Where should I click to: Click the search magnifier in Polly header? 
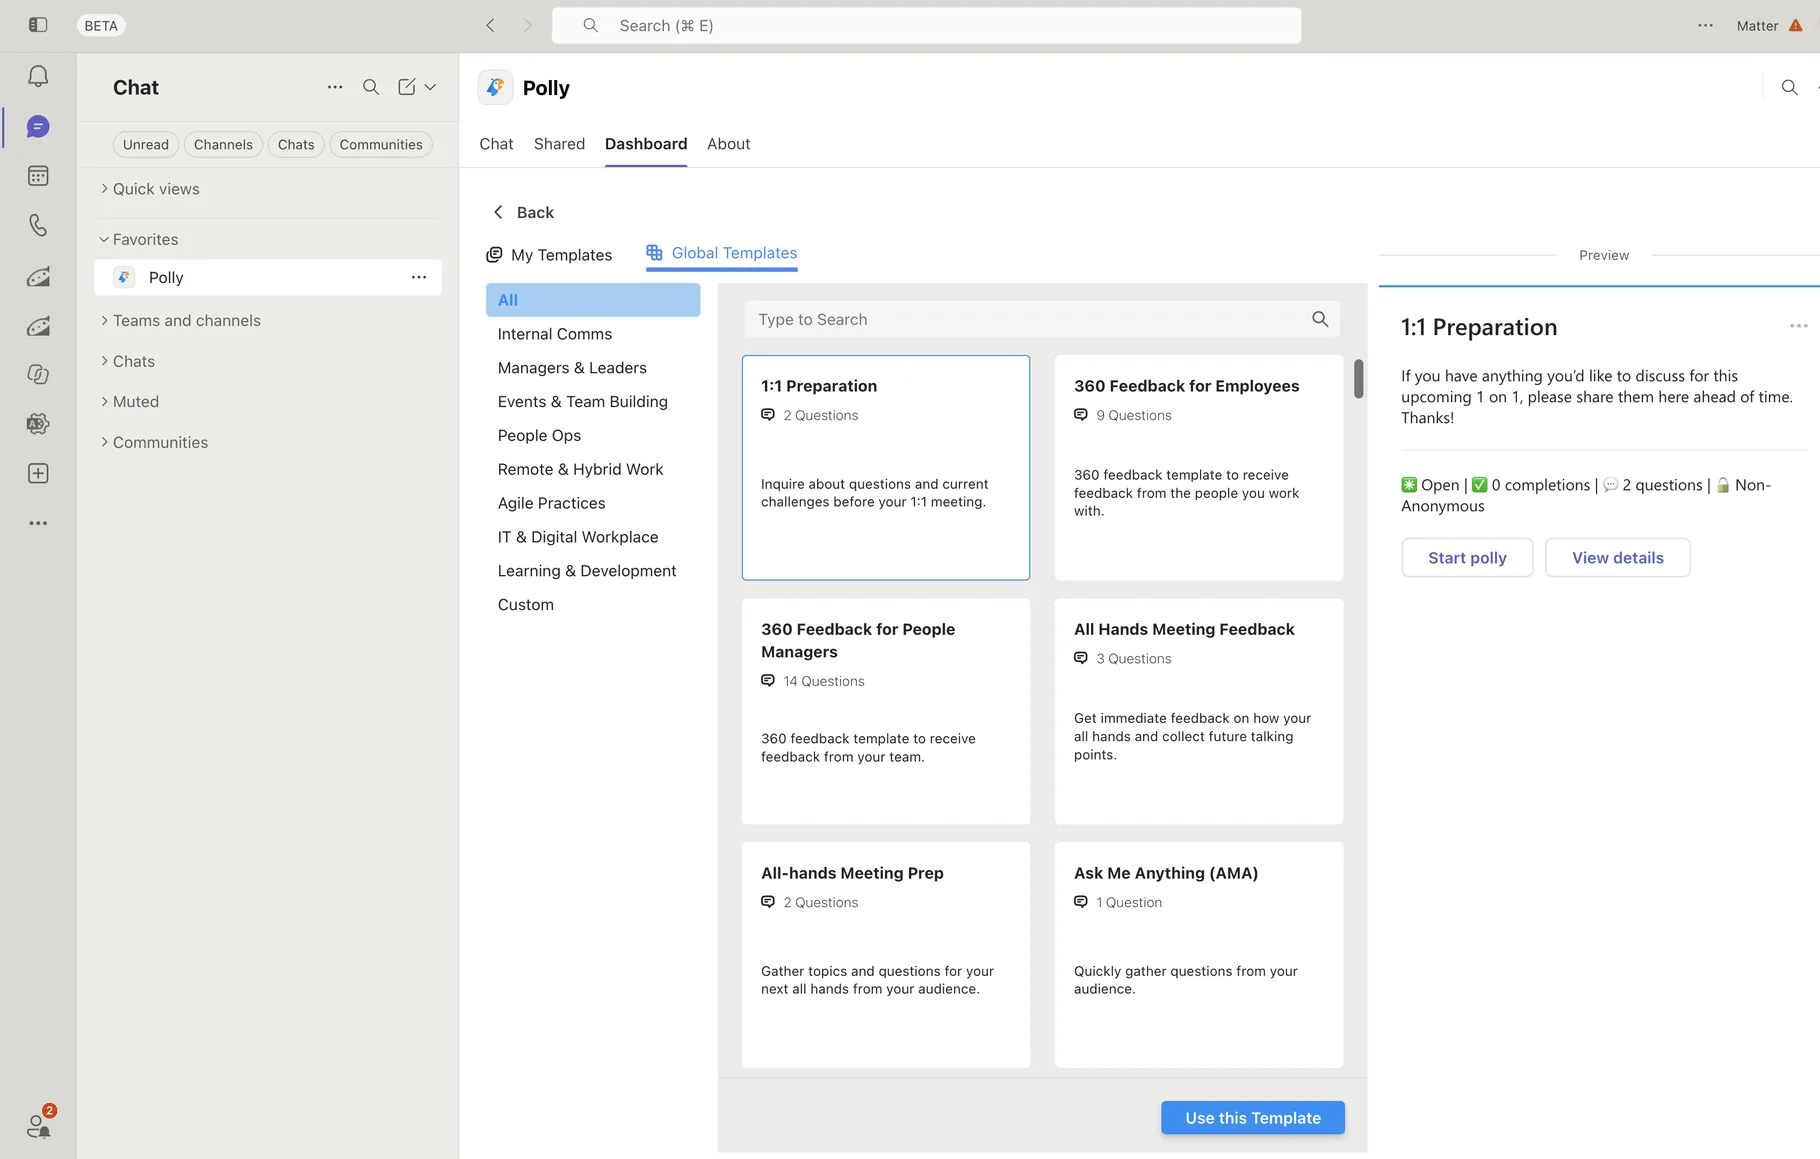tap(1789, 88)
